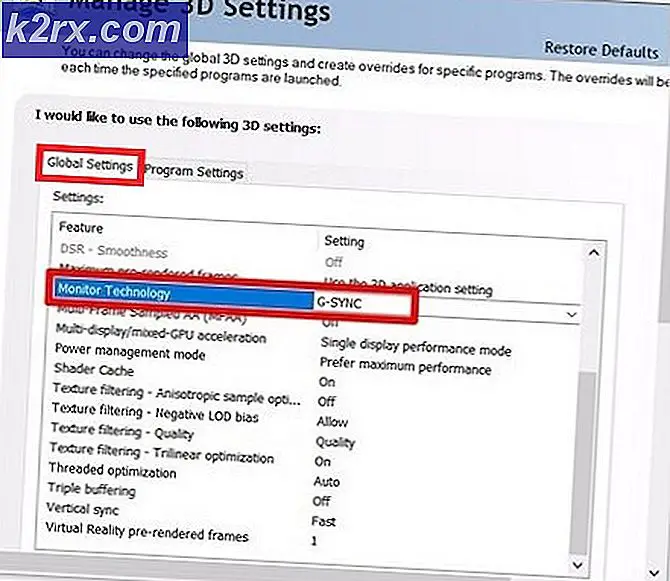Screen dimensions: 670x581
Task: Open the G-SYNC dropdown arrow
Action: pyautogui.click(x=572, y=315)
